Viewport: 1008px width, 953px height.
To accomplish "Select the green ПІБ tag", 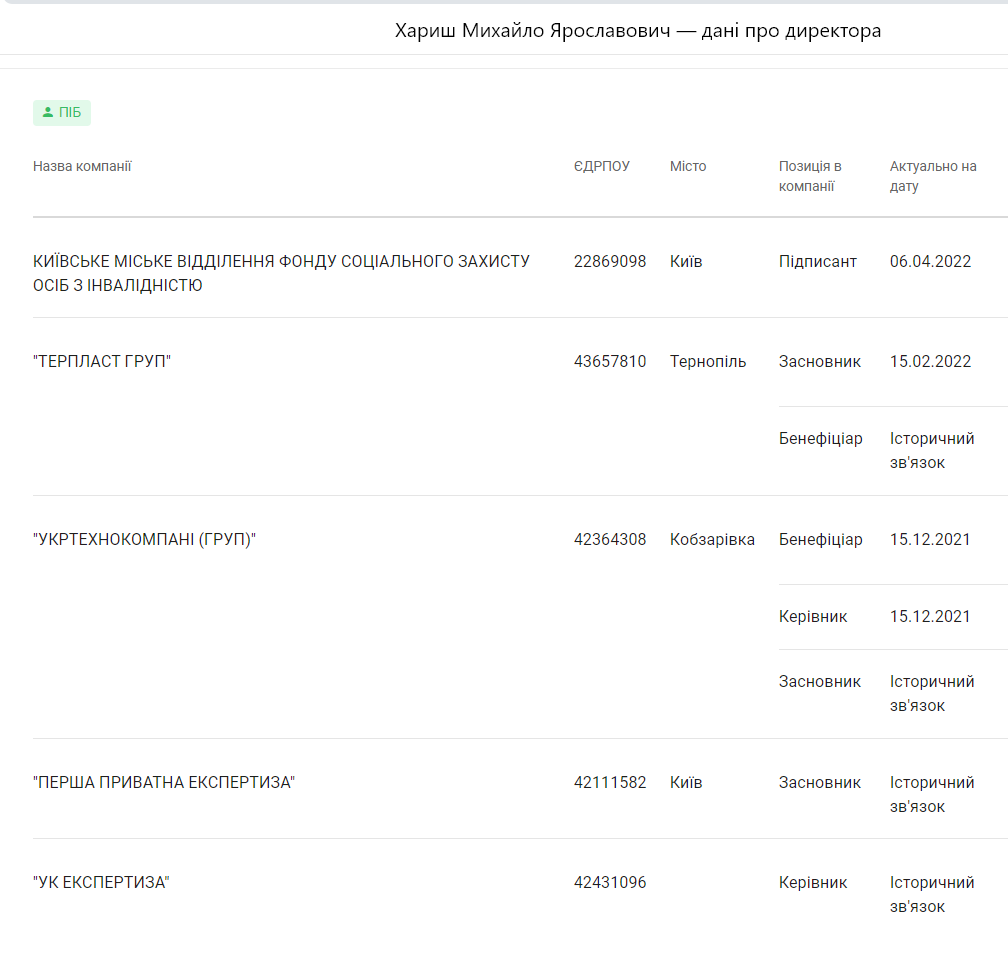I will (x=62, y=113).
